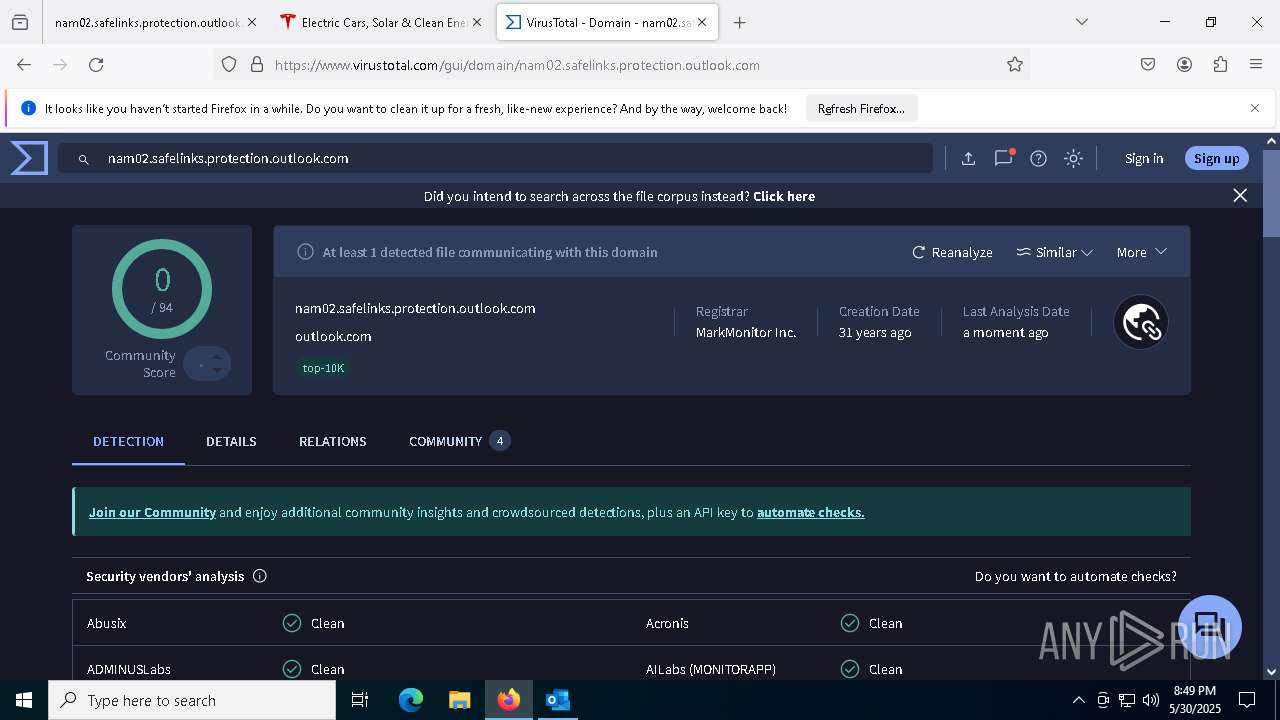Click the Firefox address bar URL
Viewport: 1280px width, 720px height.
[x=517, y=65]
